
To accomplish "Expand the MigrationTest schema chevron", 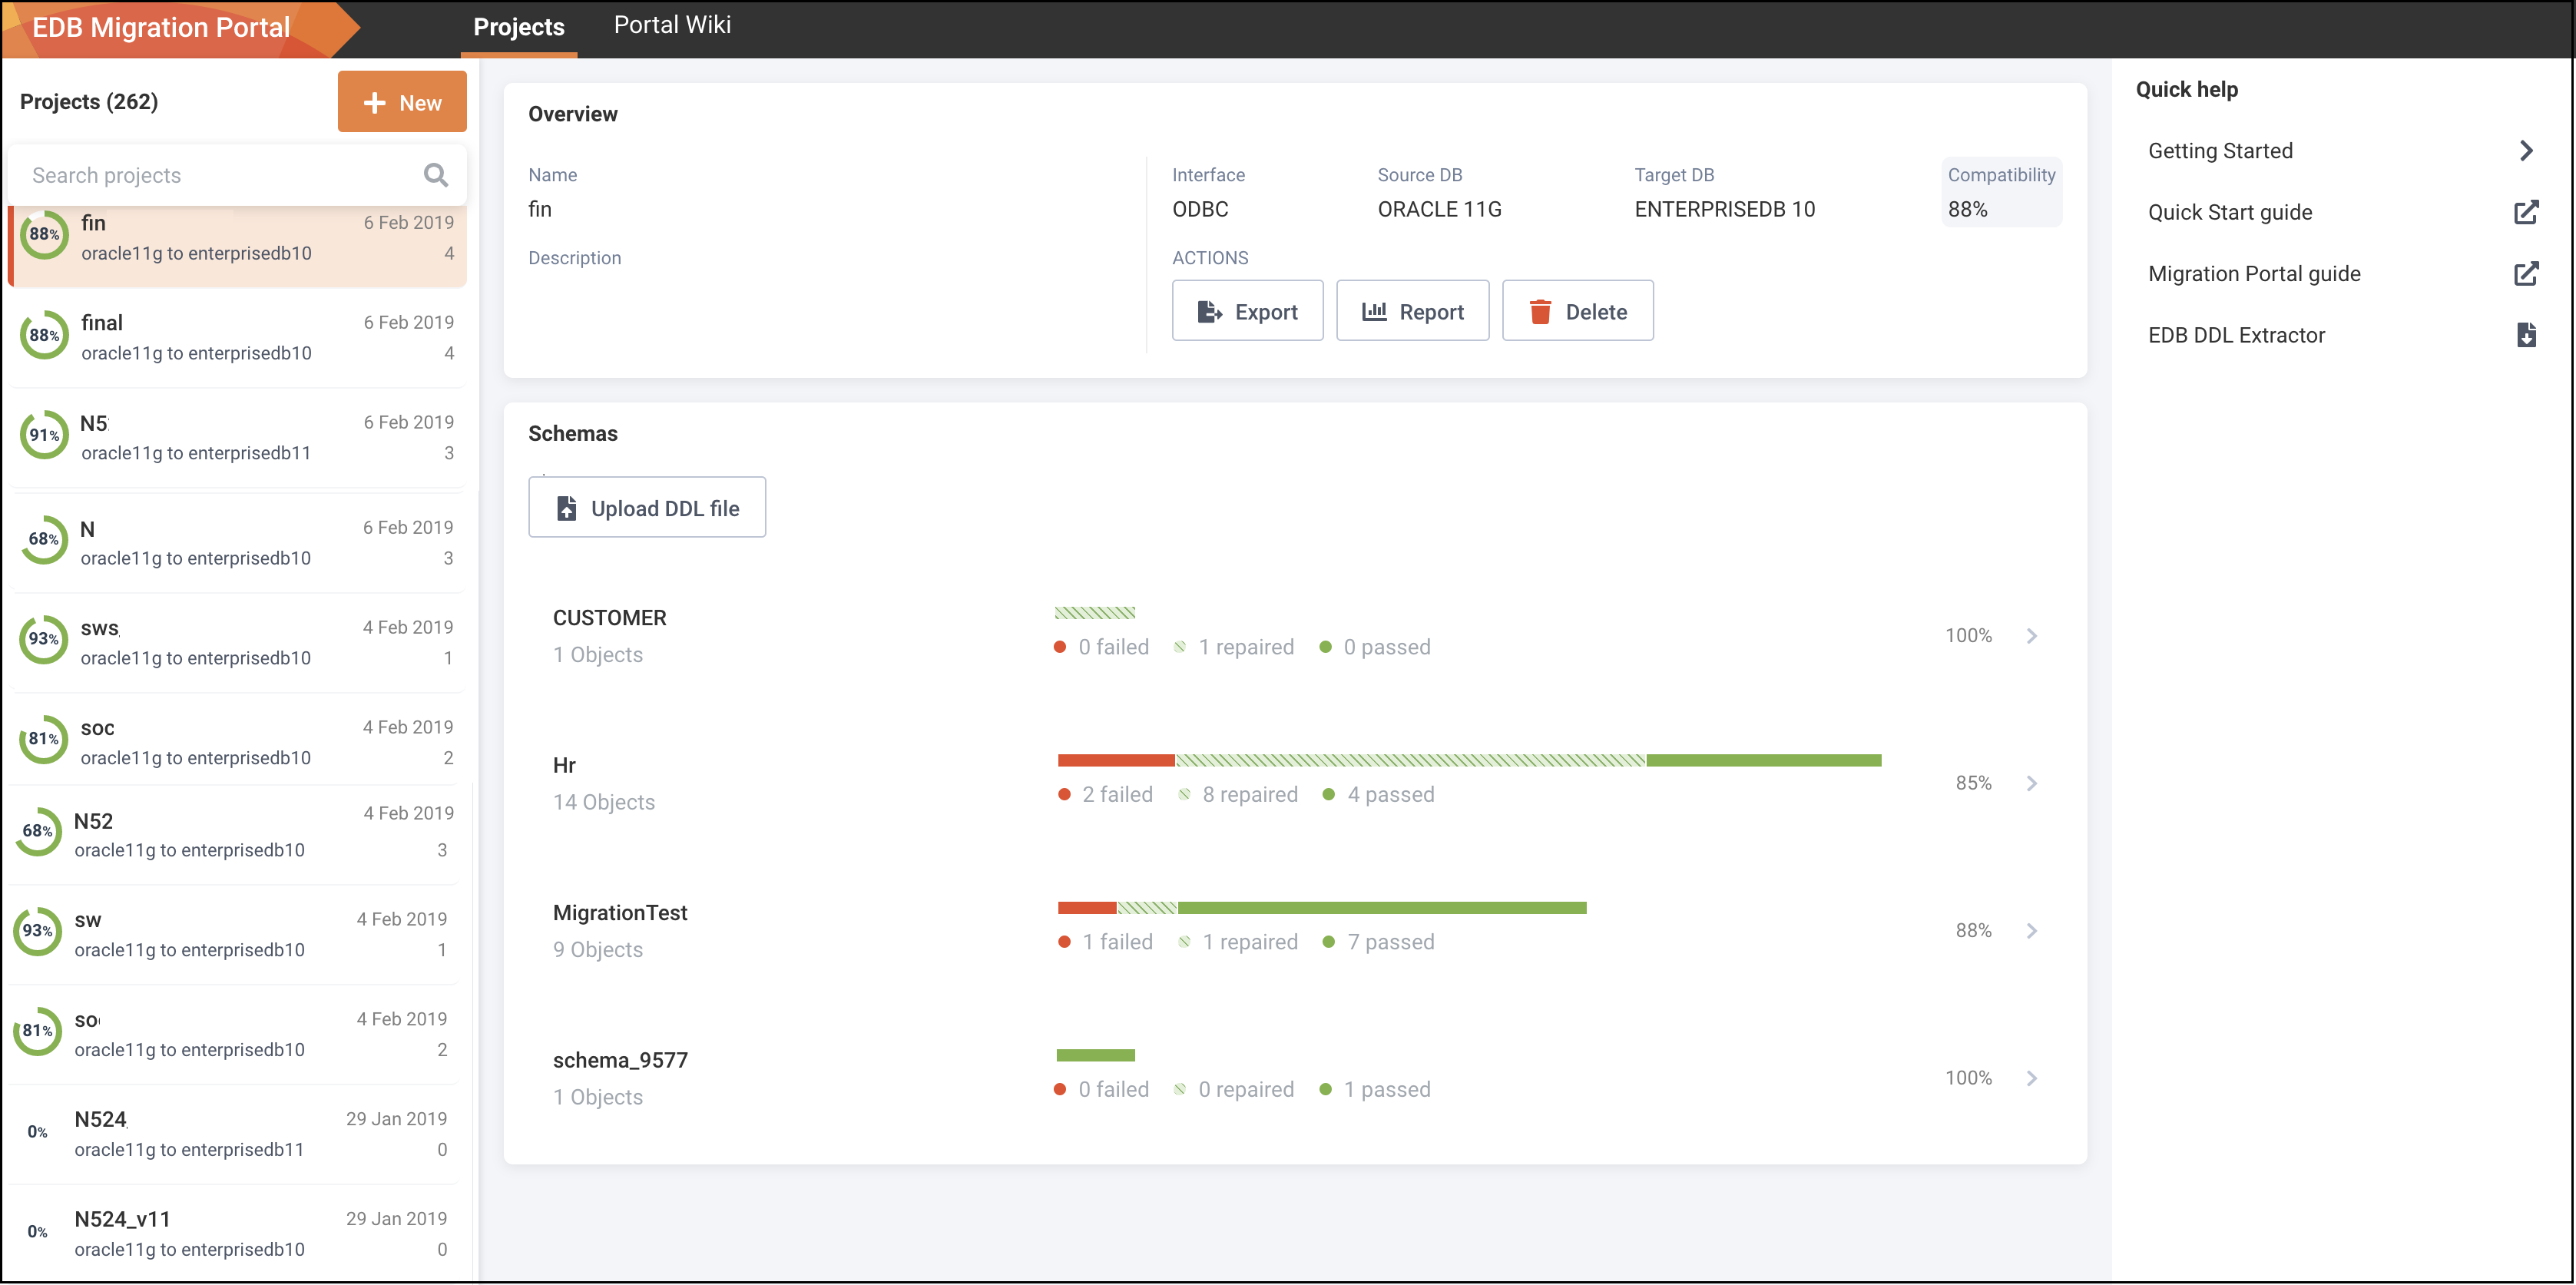I will click(x=2031, y=931).
